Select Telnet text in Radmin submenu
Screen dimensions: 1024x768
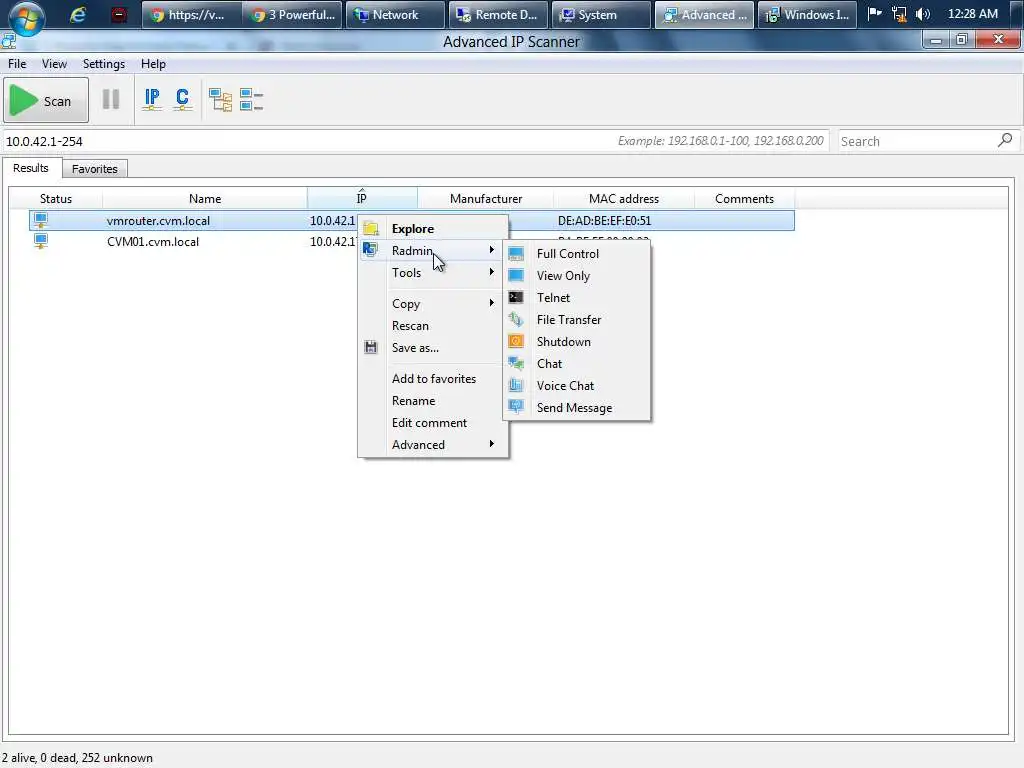point(553,297)
